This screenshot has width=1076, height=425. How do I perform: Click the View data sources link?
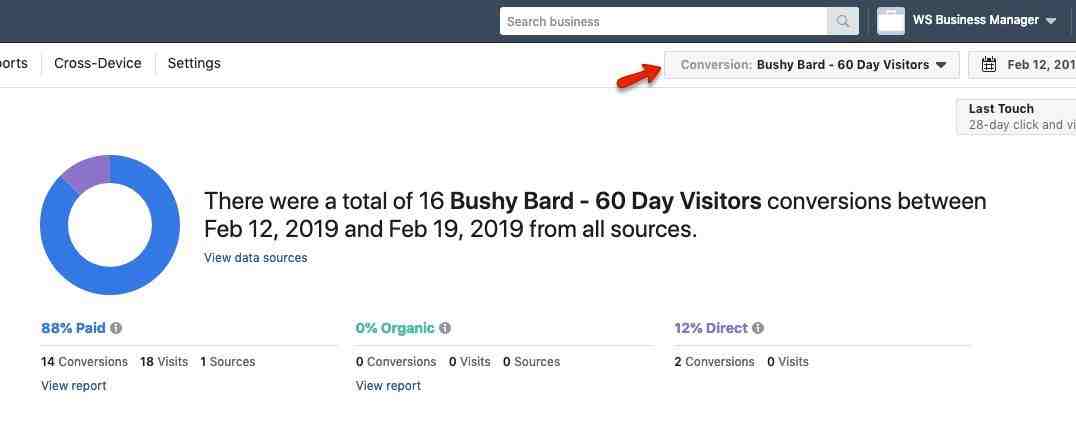pos(256,257)
